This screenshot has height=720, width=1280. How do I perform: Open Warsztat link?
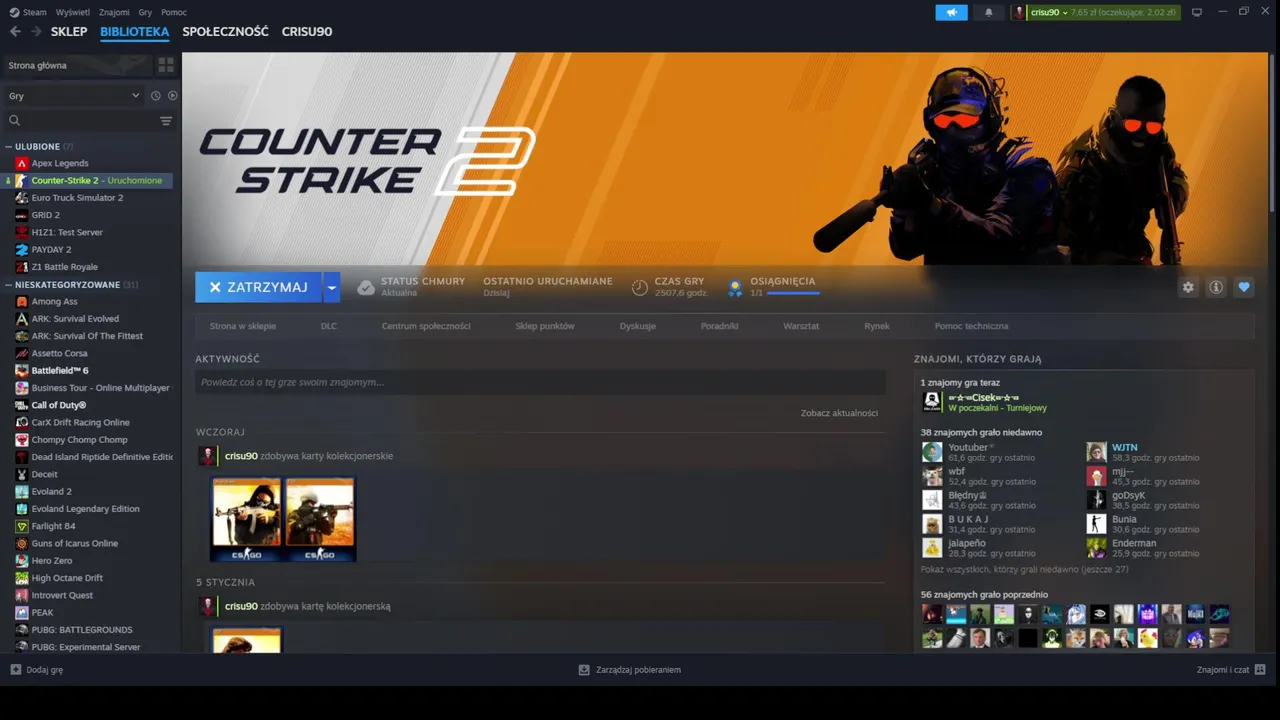pos(801,326)
